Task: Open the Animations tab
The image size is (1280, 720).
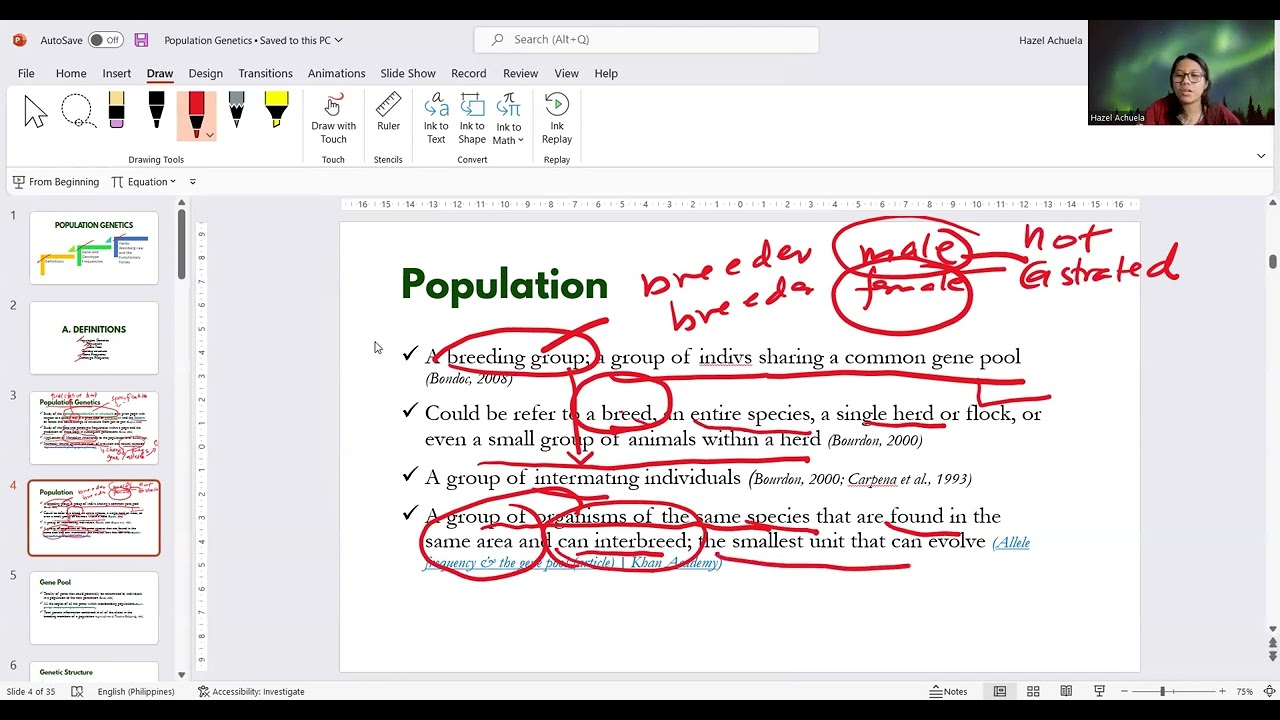Action: coord(336,73)
